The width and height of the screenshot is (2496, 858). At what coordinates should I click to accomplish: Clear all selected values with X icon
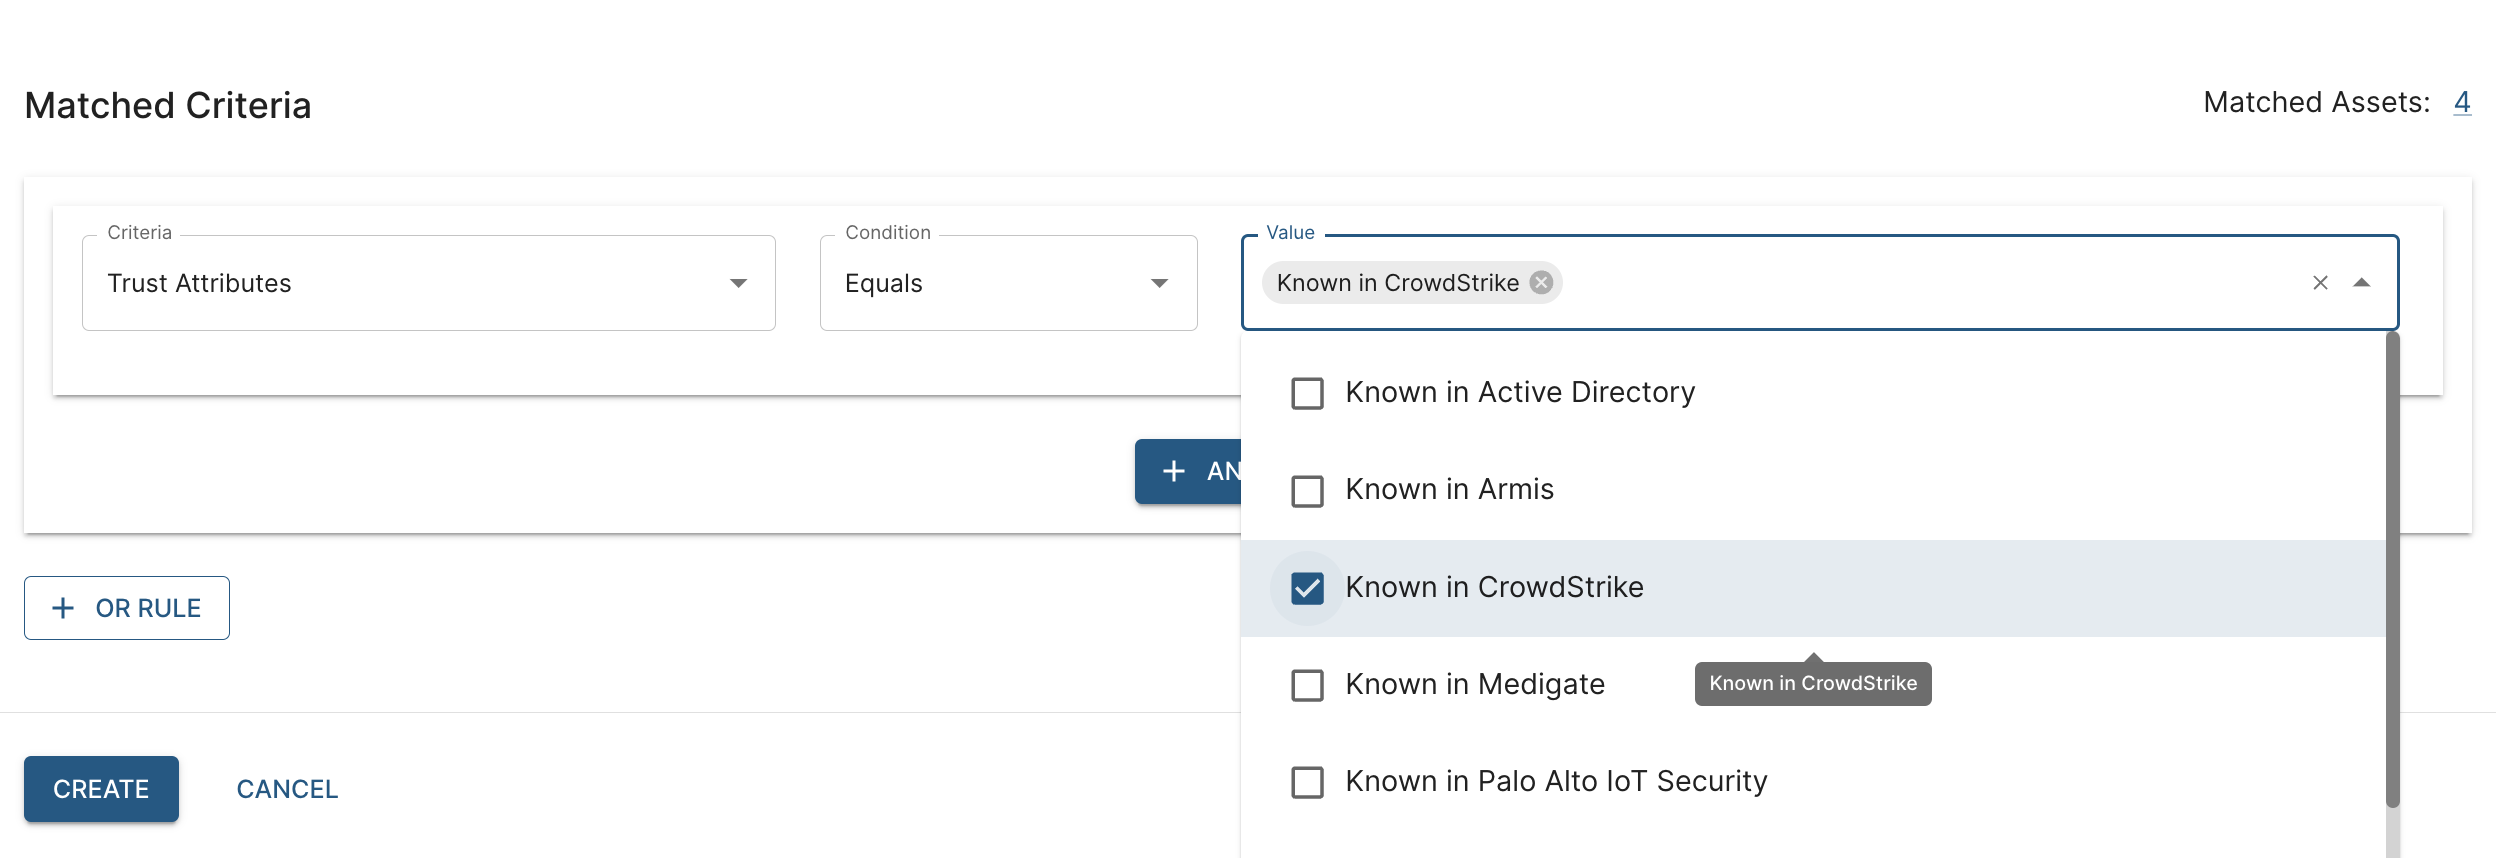click(2320, 283)
